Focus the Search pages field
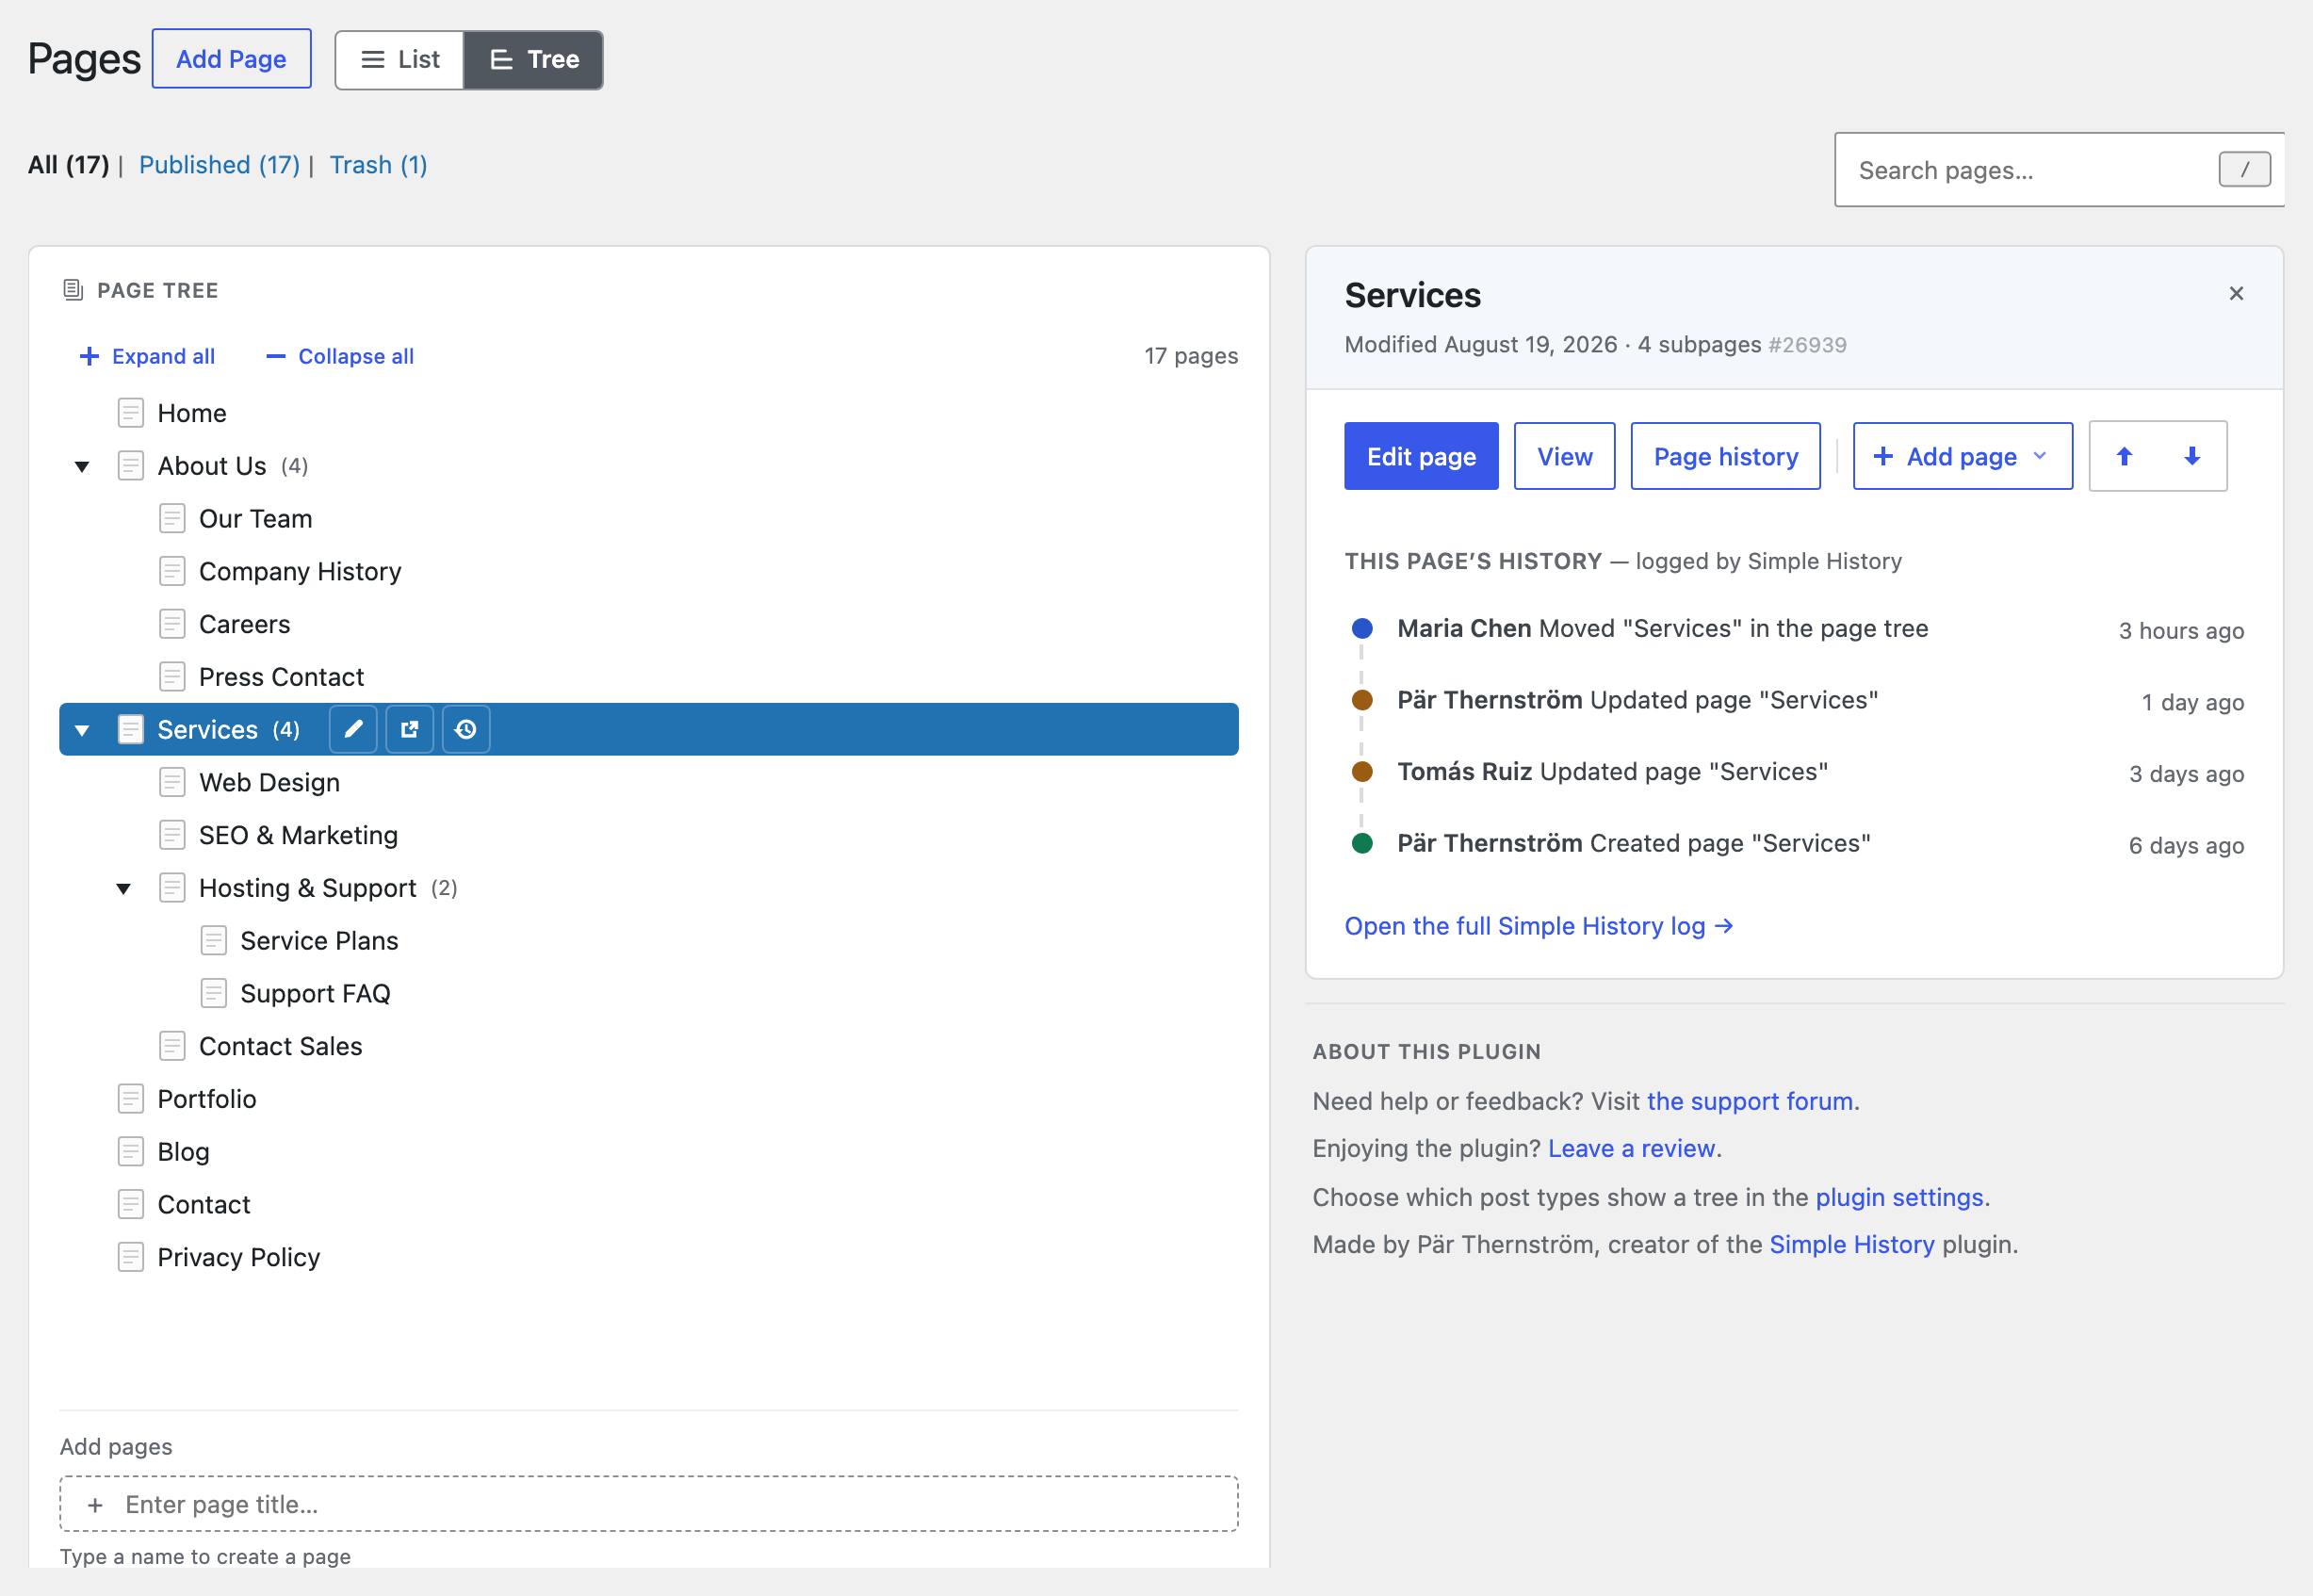The height and width of the screenshot is (1596, 2313). point(2058,170)
